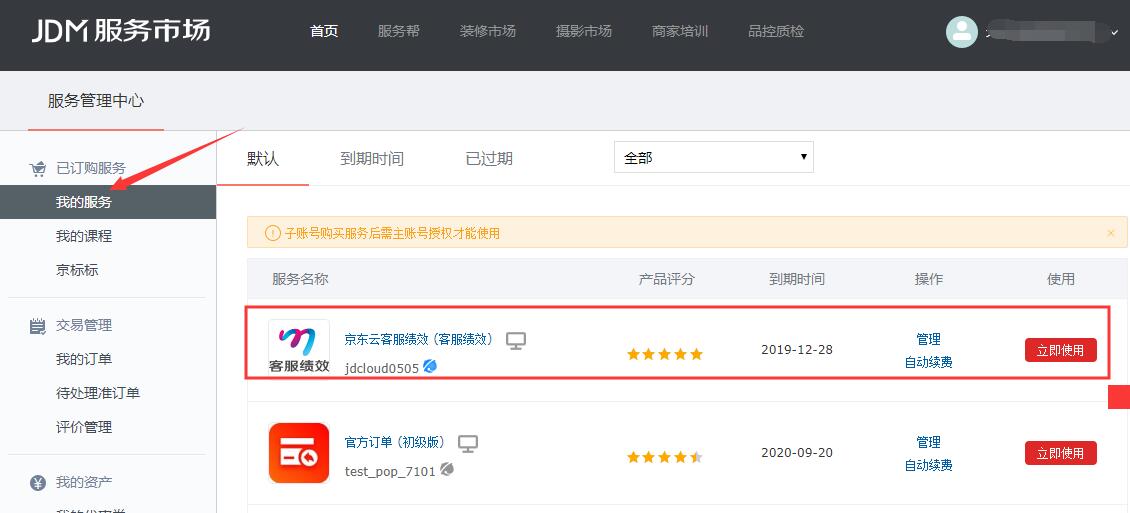This screenshot has width=1130, height=513.
Task: Click expiry date 2019-12-28
Action: [x=797, y=349]
